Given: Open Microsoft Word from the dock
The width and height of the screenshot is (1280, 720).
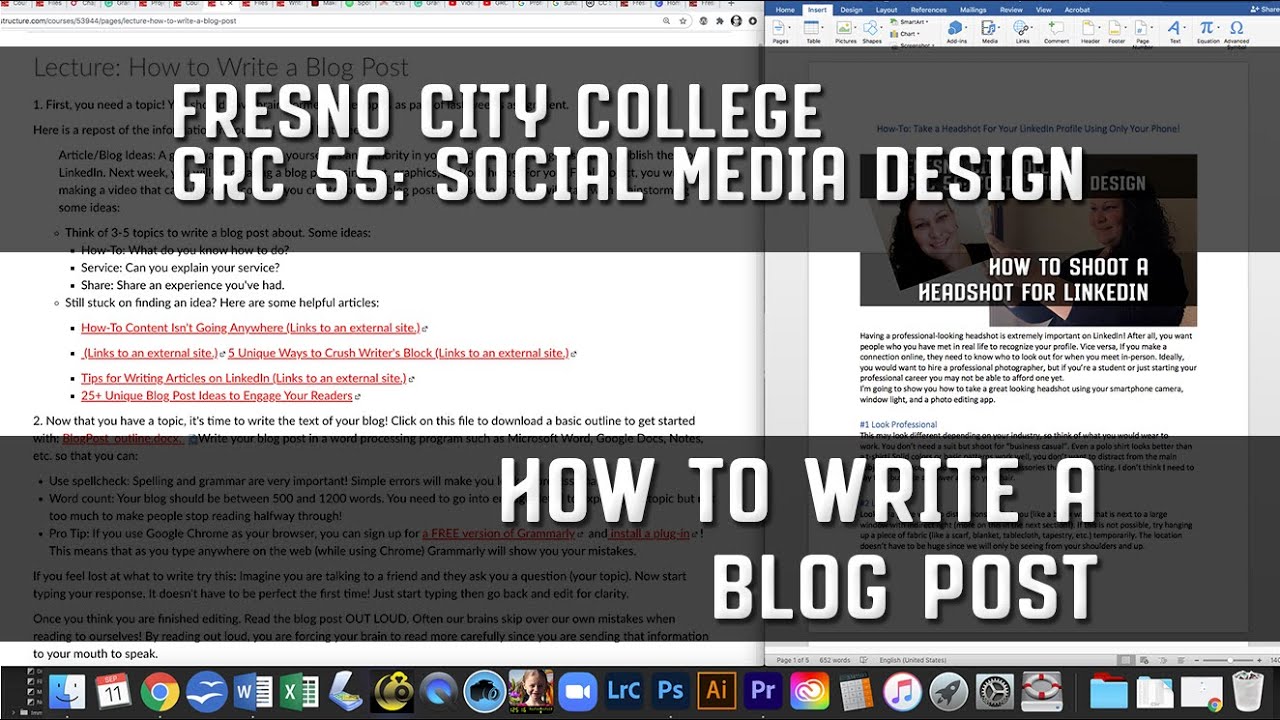Looking at the screenshot, I should (252, 692).
